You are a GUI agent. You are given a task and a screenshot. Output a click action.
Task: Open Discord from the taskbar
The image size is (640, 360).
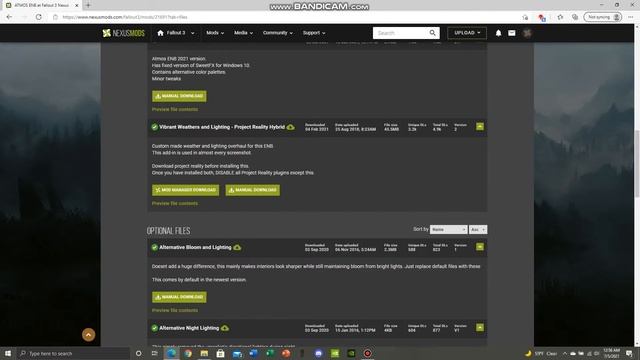(318, 353)
